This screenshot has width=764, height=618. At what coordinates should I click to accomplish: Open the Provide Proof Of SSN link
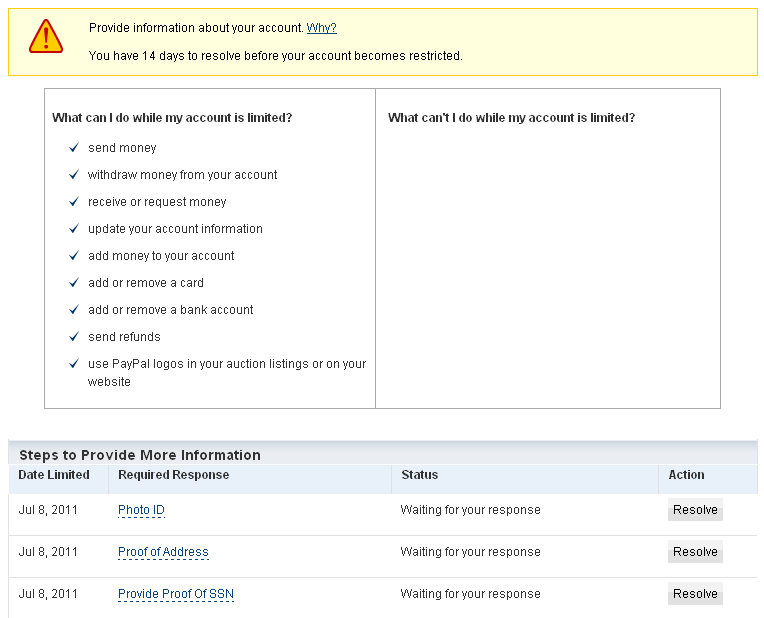coord(176,594)
